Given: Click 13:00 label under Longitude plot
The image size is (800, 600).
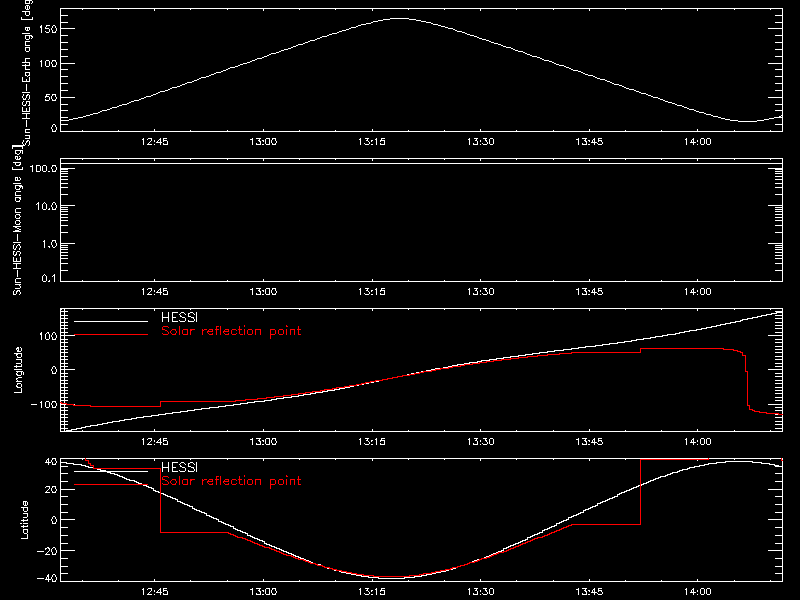Looking at the screenshot, I should tap(263, 442).
